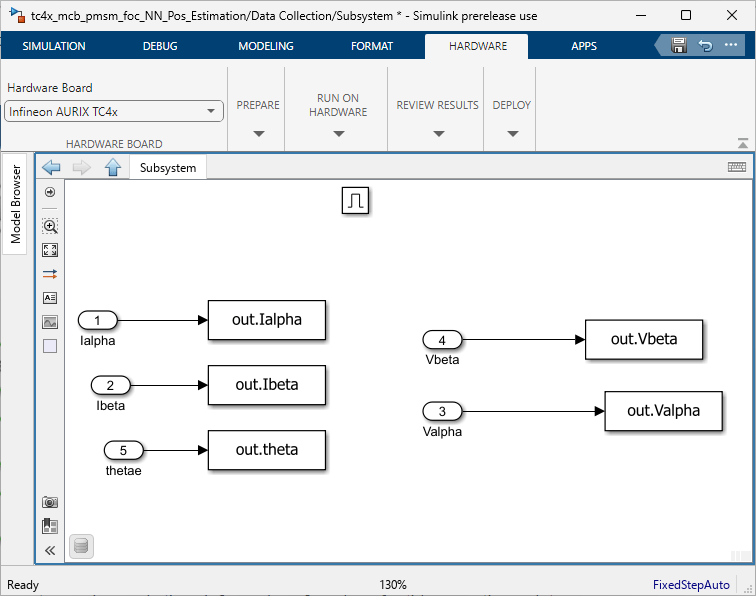Open the more options ellipsis in the toolstrip
The height and width of the screenshot is (596, 756).
click(x=731, y=45)
